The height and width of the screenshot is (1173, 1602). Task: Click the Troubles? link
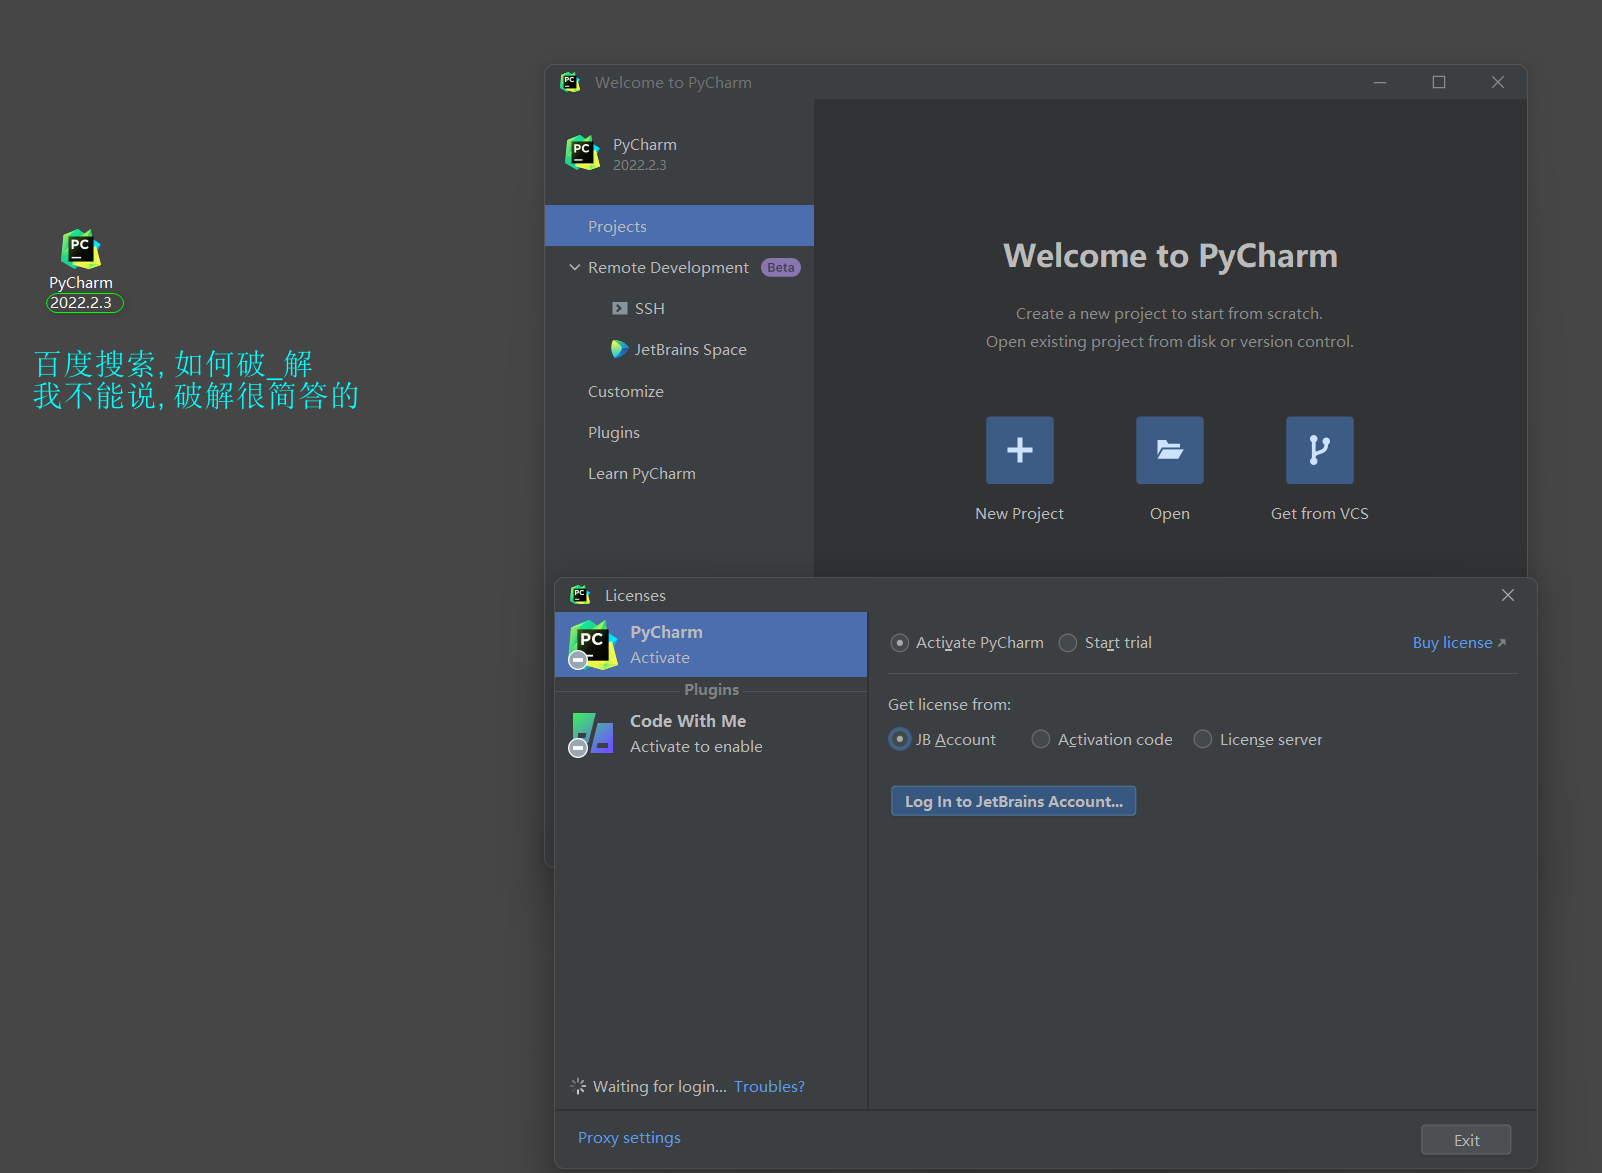(x=769, y=1086)
